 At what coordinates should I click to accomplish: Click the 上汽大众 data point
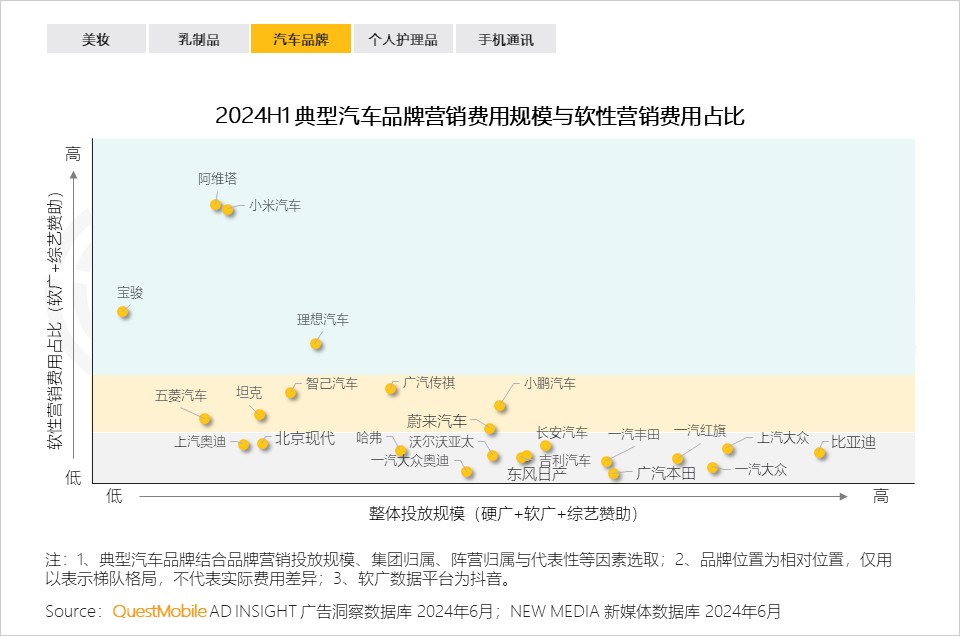(x=727, y=449)
